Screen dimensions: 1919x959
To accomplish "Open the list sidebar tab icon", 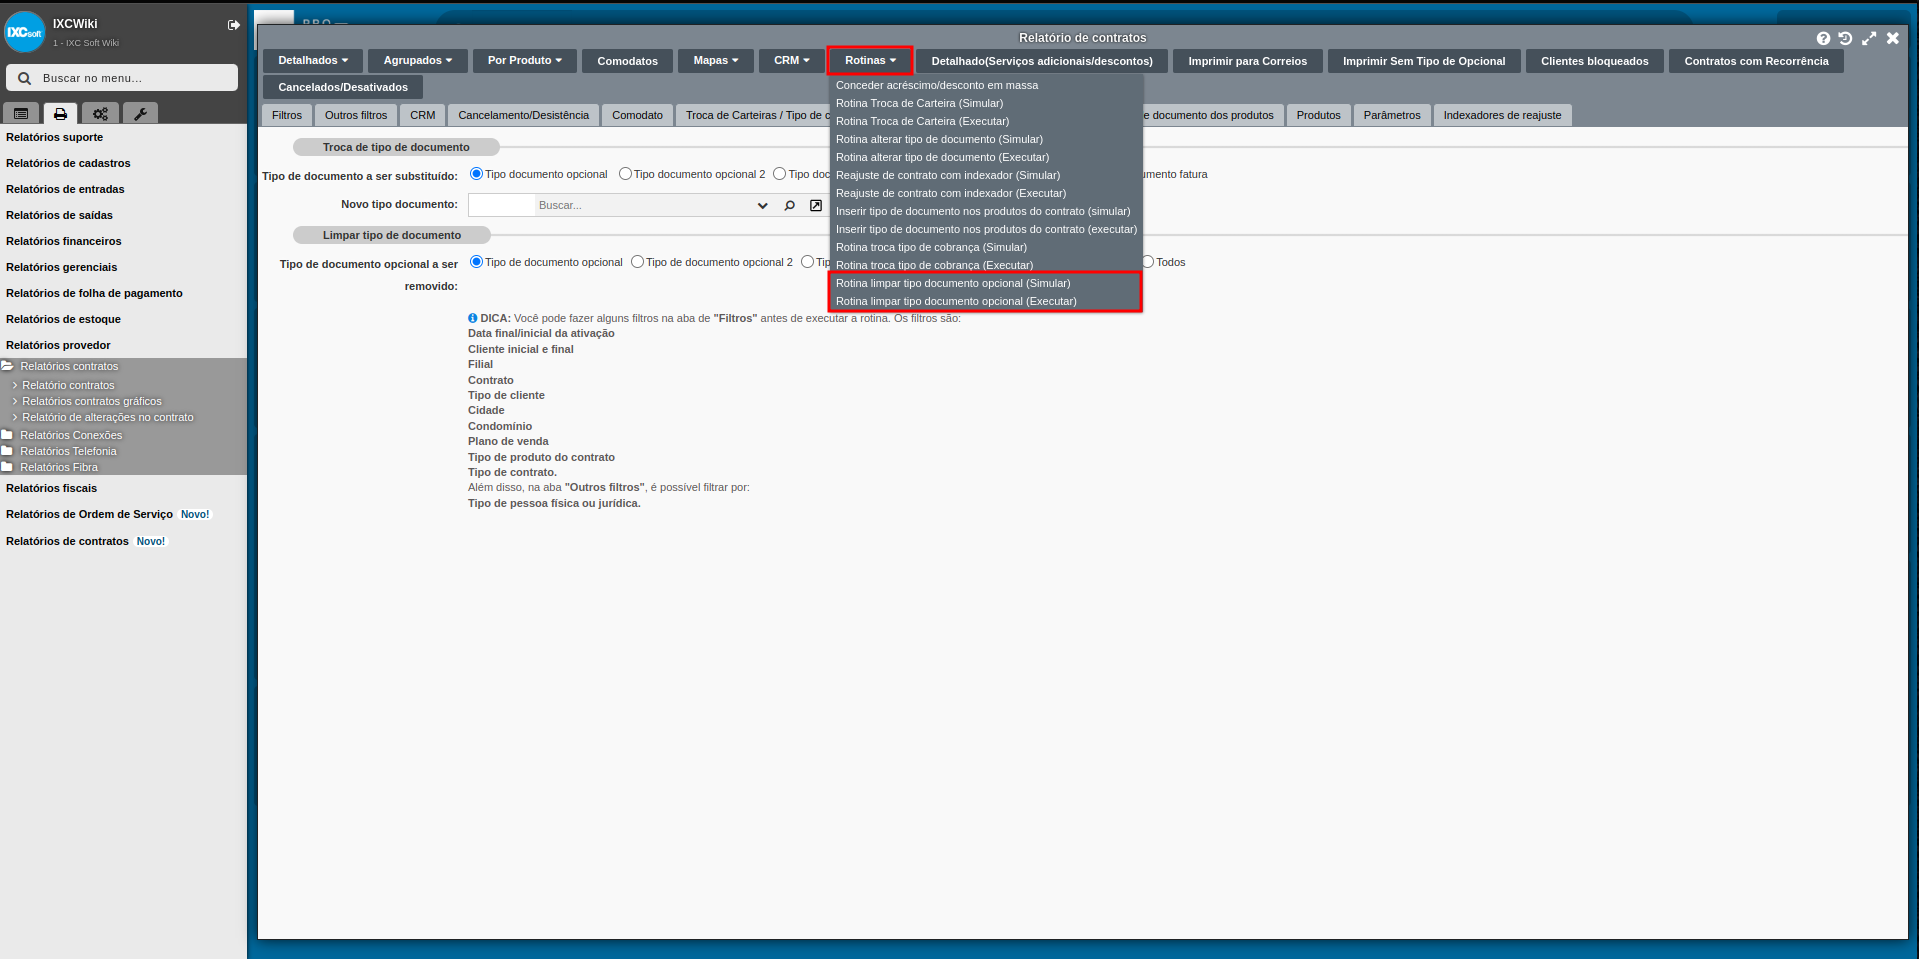I will [x=21, y=114].
